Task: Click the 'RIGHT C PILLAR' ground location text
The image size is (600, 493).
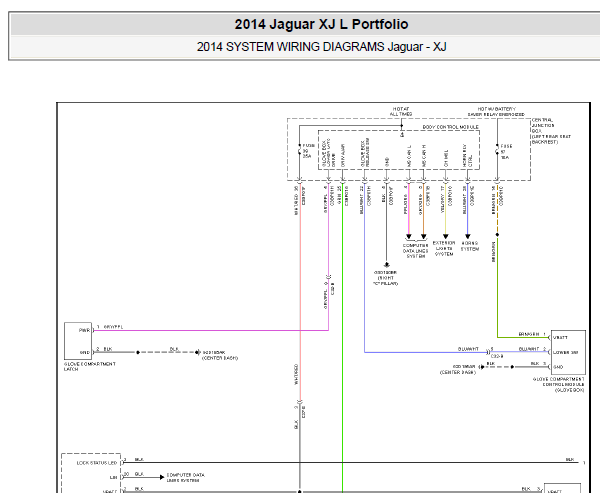Action: (385, 281)
